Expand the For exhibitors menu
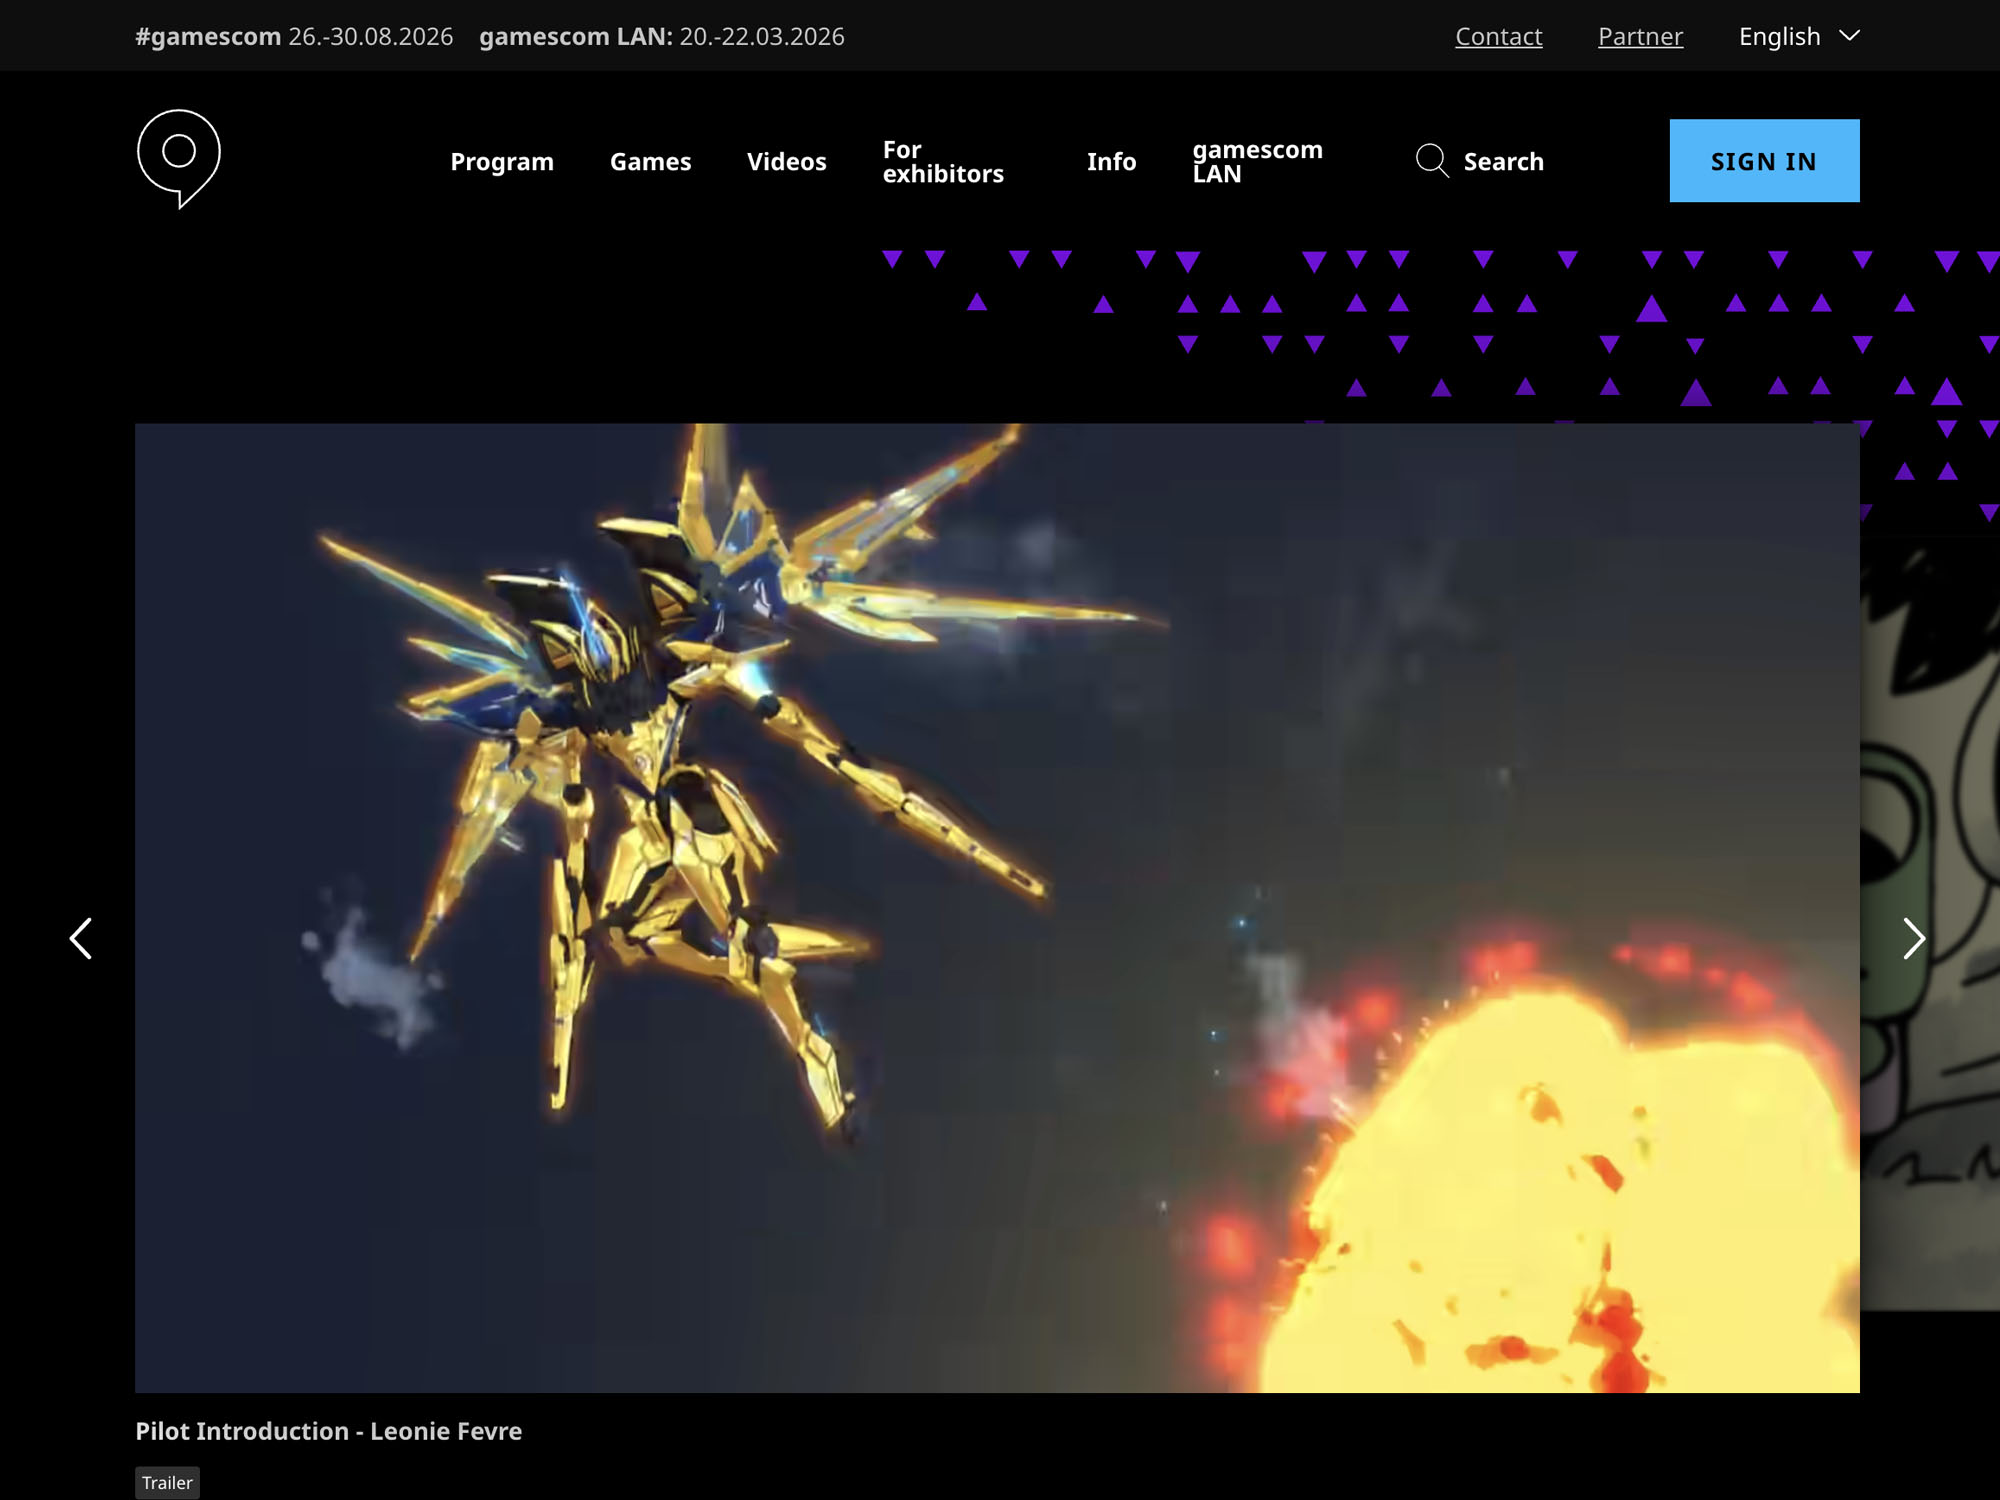Viewport: 2000px width, 1500px height. coord(944,161)
